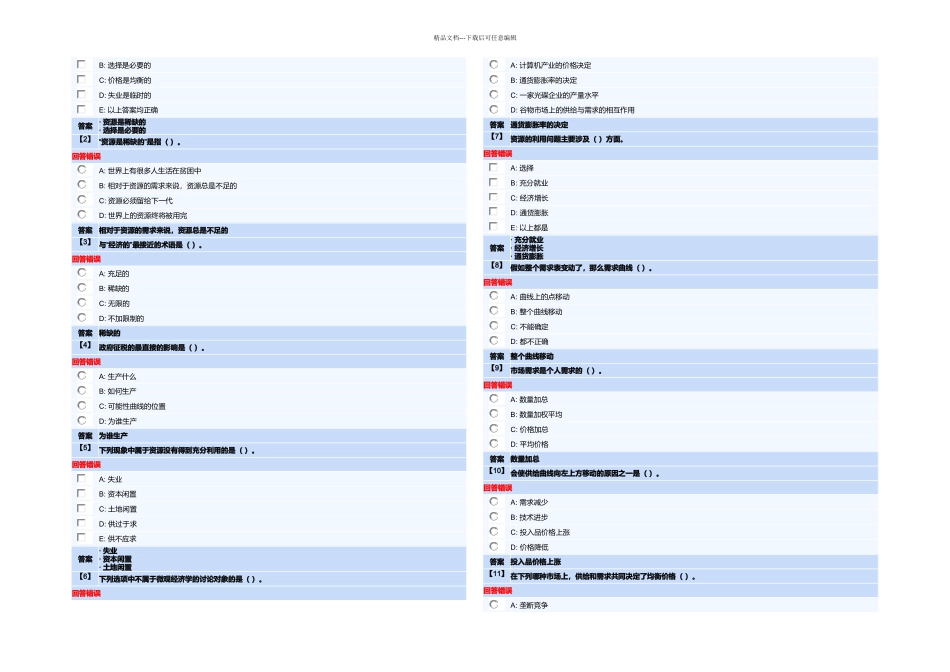Click question text "与'经济的'最接近的术语是"
The width and height of the screenshot is (950, 672).
coord(141,245)
